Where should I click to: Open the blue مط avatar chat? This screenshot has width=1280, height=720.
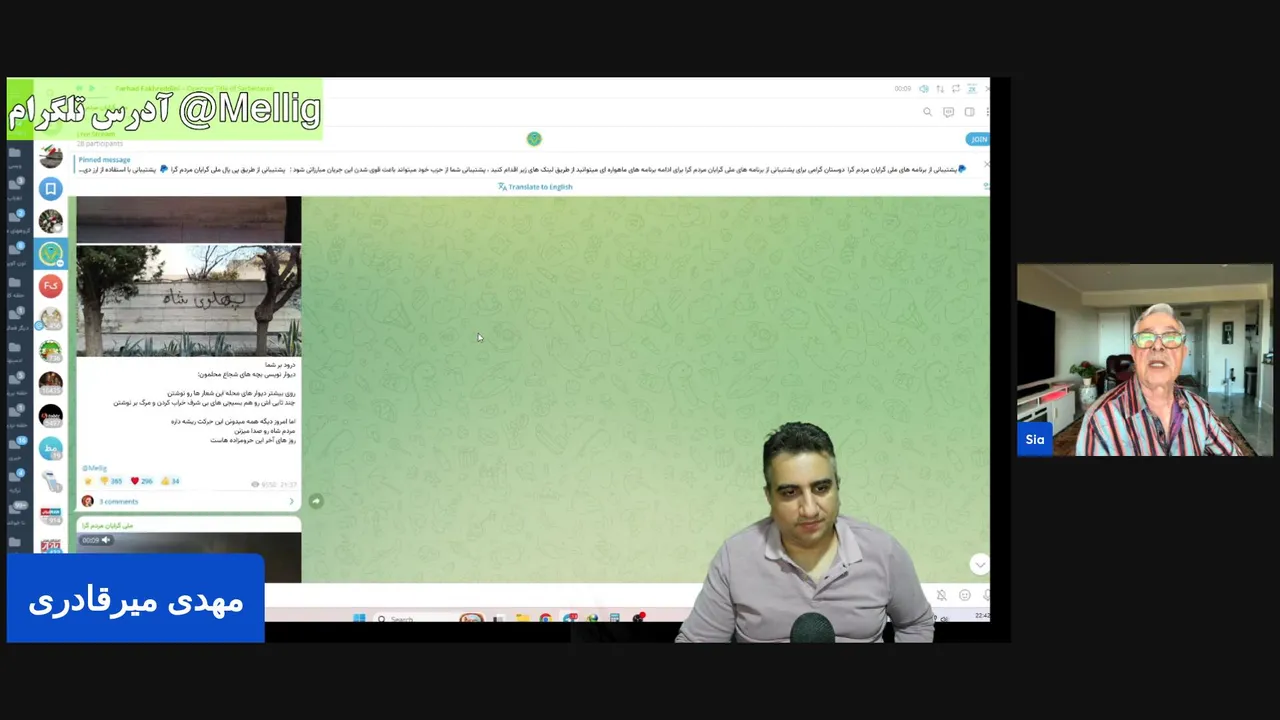(51, 449)
